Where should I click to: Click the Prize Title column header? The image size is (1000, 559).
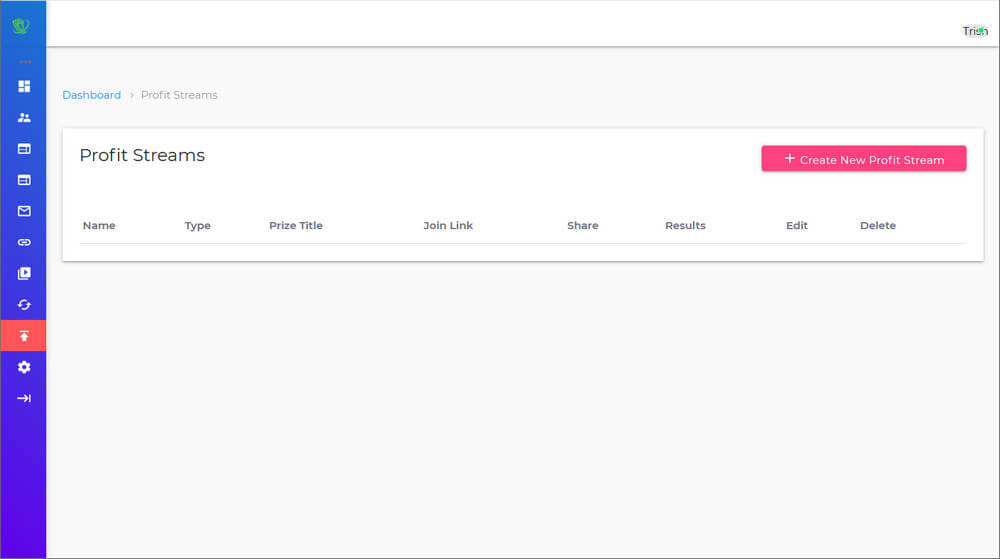296,226
